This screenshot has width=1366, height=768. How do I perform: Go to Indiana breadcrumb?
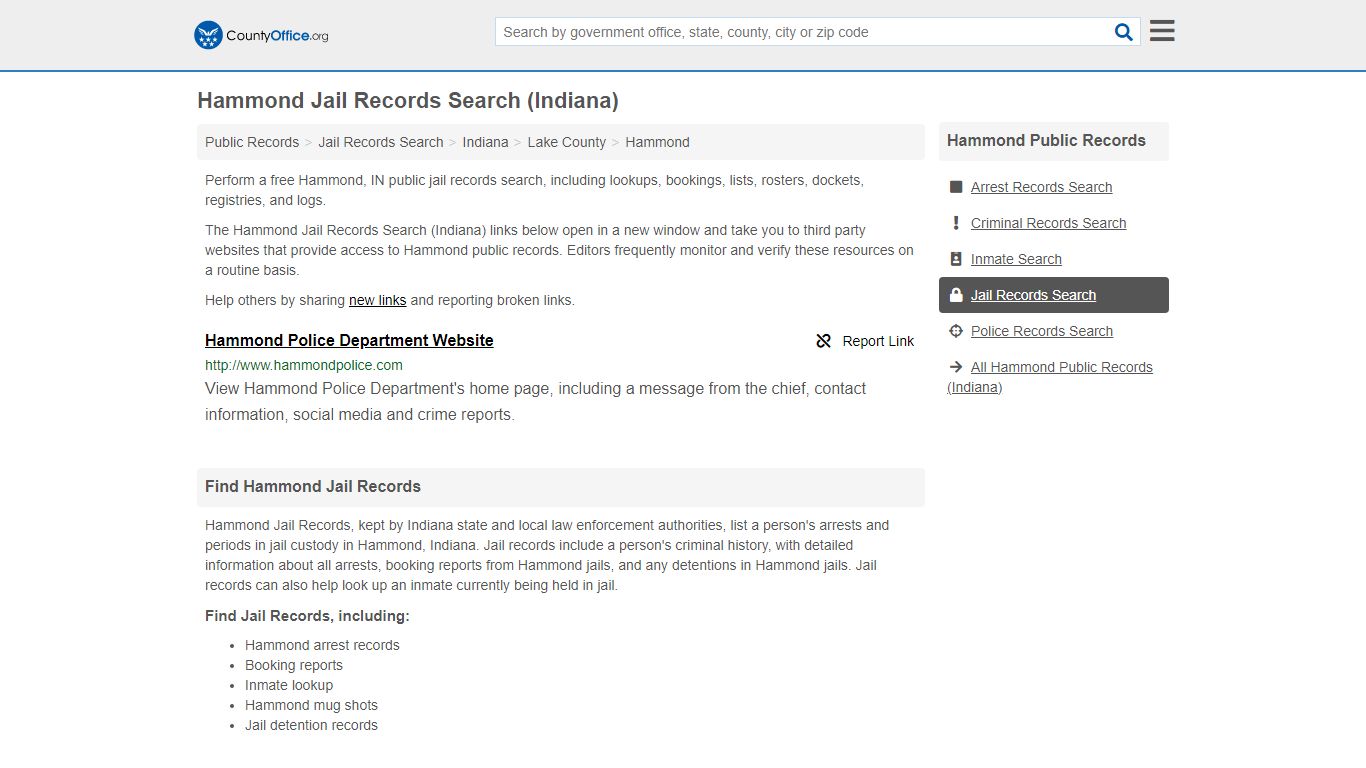pyautogui.click(x=485, y=142)
